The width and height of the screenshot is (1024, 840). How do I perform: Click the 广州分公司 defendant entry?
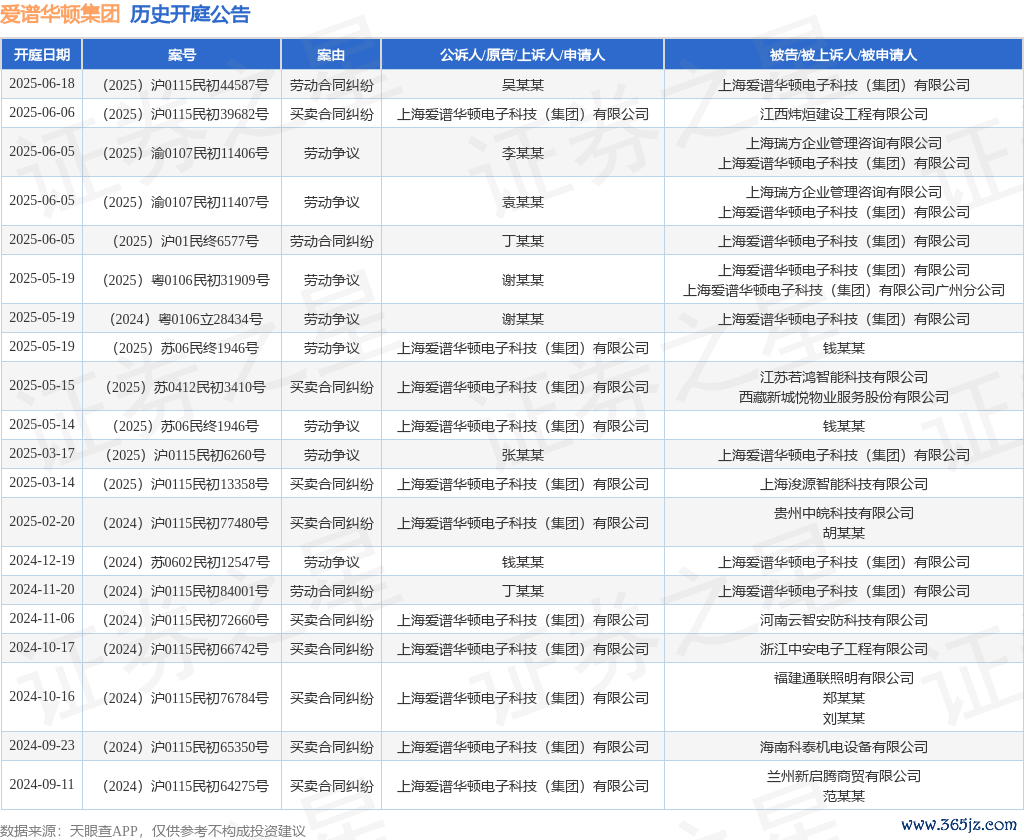844,290
